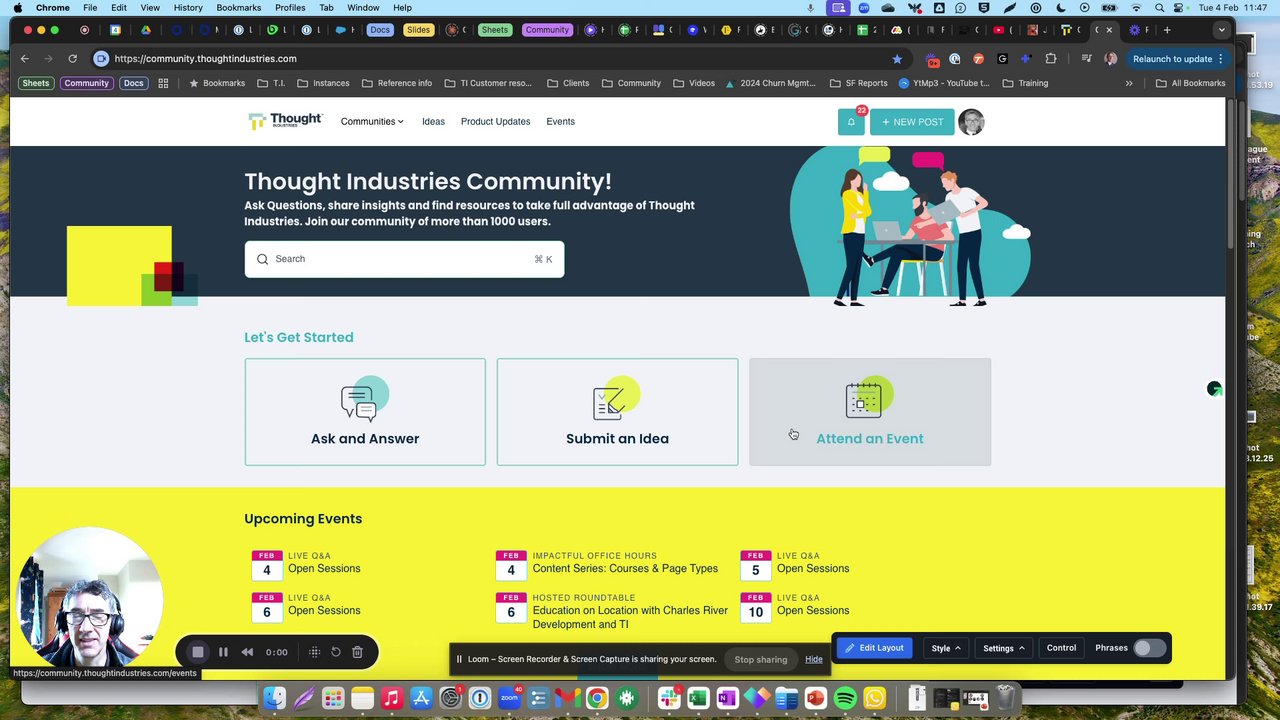Open All Bookmarks folder
Screen dimensions: 1280x720
click(1190, 83)
